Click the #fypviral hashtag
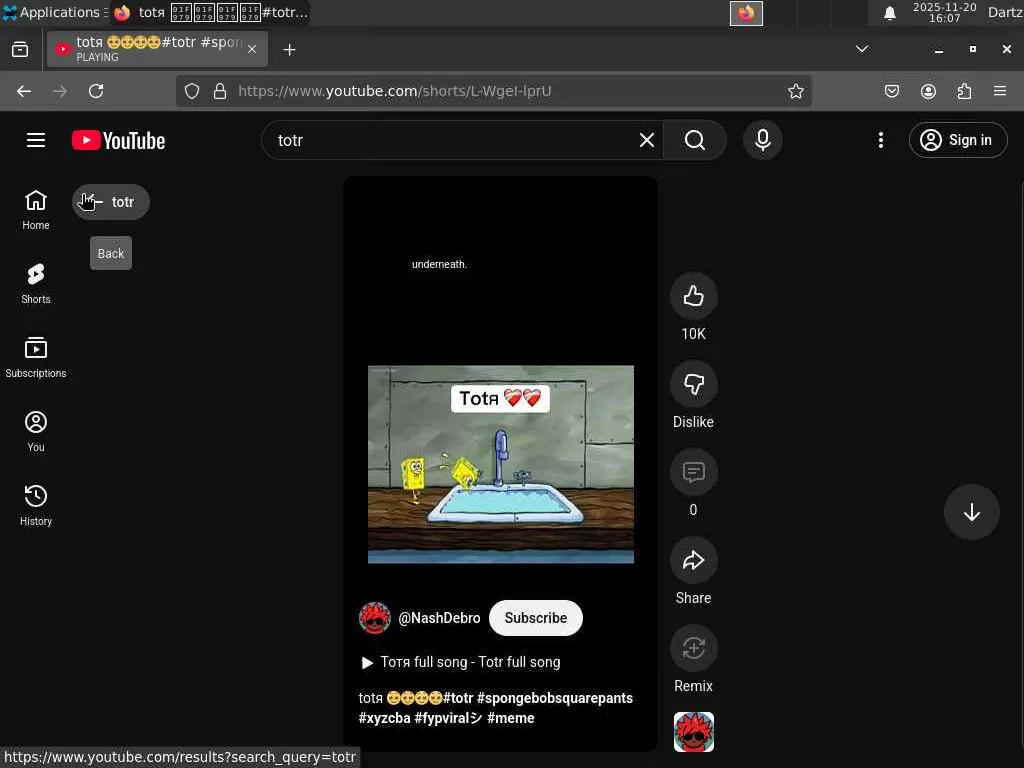This screenshot has width=1024, height=768. click(x=448, y=718)
